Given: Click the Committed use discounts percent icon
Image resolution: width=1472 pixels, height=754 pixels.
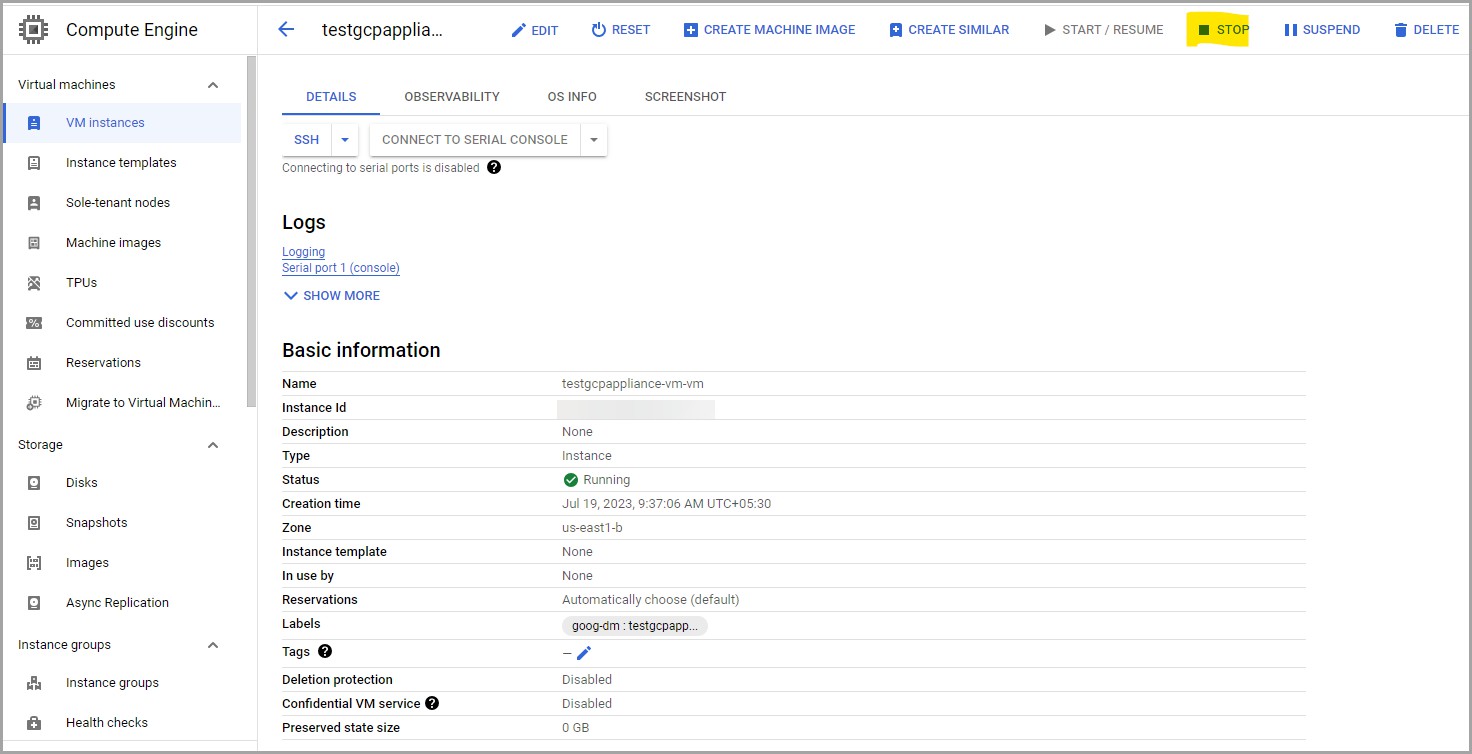Looking at the screenshot, I should [x=34, y=323].
